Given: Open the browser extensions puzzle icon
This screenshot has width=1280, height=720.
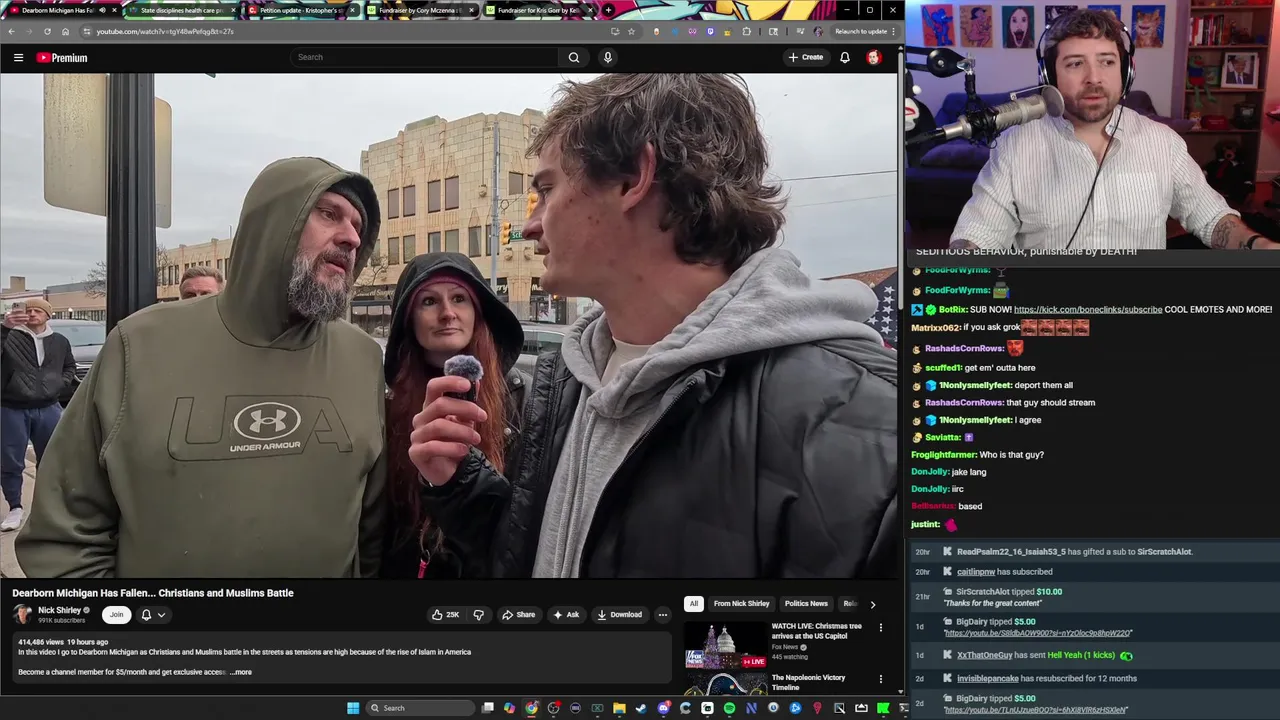Looking at the screenshot, I should click(747, 31).
